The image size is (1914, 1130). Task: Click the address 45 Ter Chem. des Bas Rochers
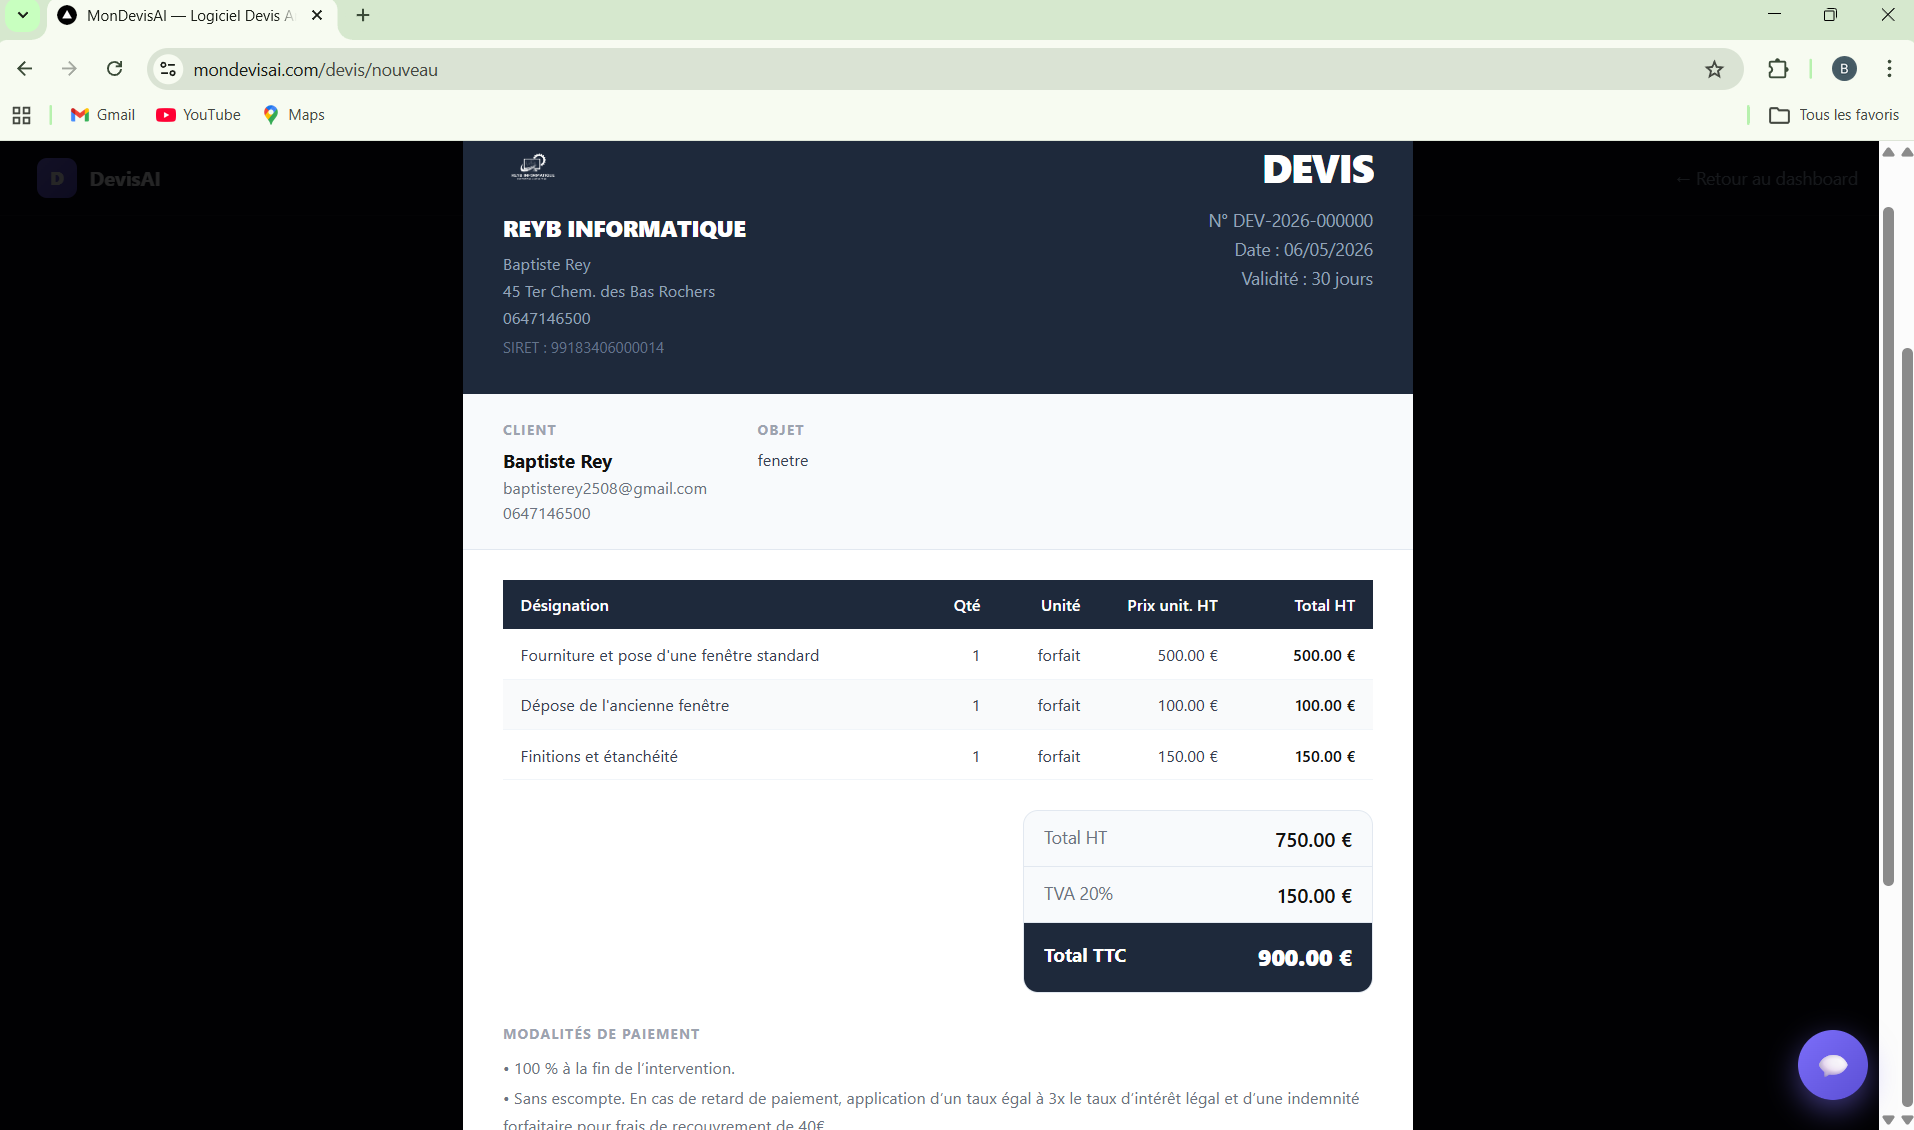609,291
